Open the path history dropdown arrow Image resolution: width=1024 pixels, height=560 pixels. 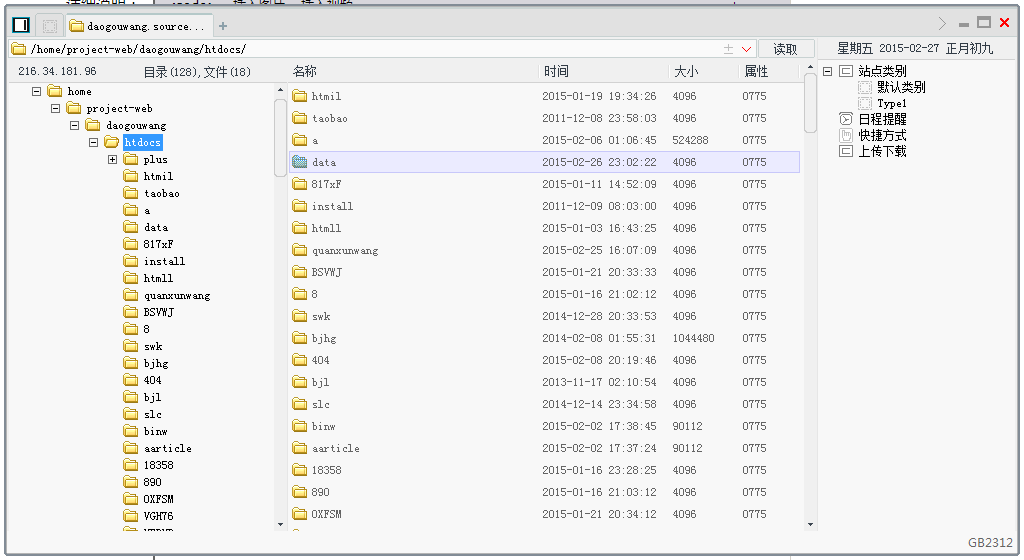coord(746,49)
